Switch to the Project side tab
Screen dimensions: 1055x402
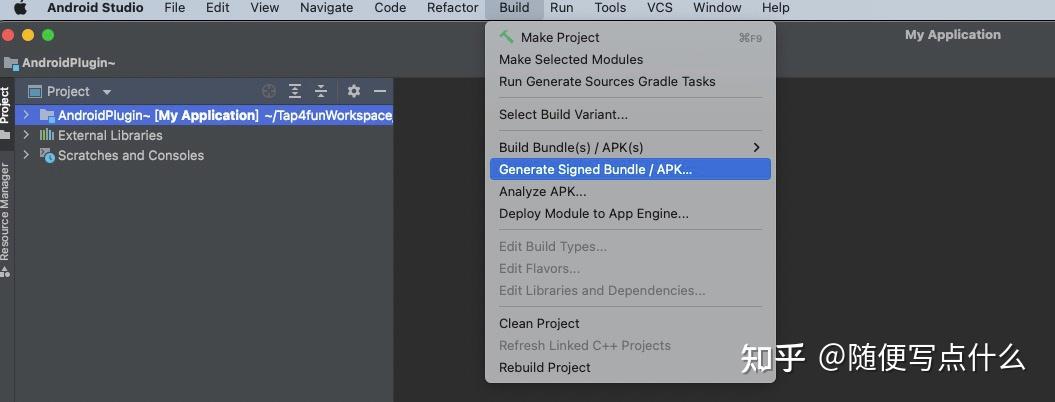pos(5,105)
